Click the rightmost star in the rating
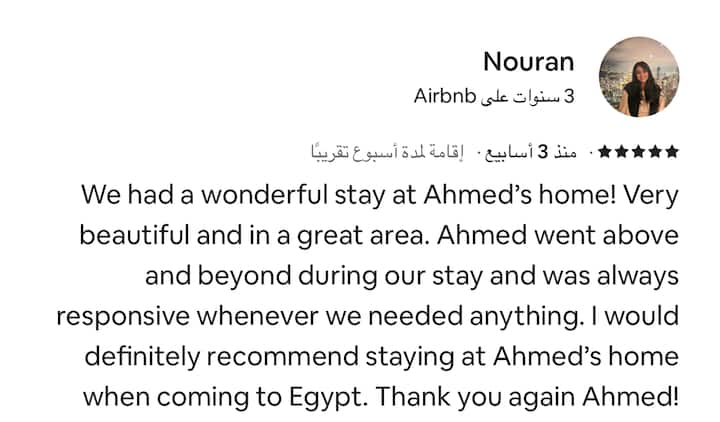The width and height of the screenshot is (720, 422). [x=672, y=152]
